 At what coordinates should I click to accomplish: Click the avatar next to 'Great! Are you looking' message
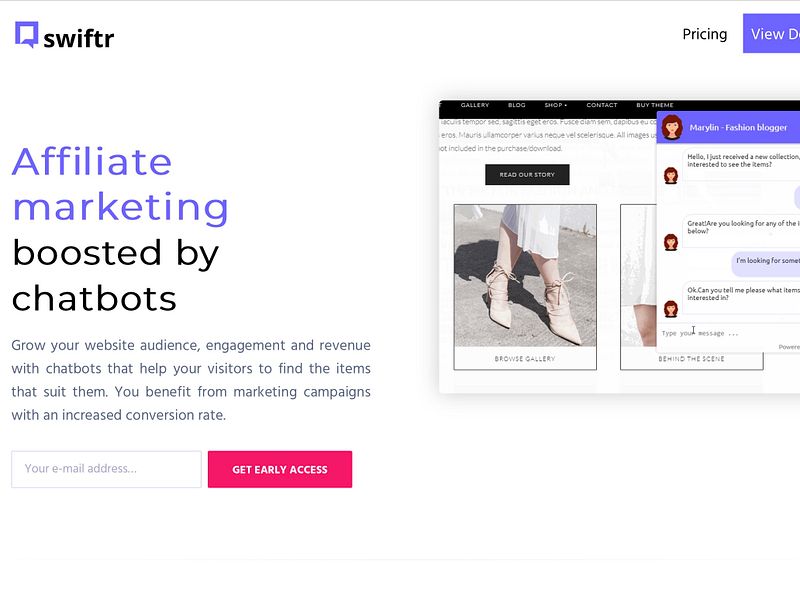point(671,242)
